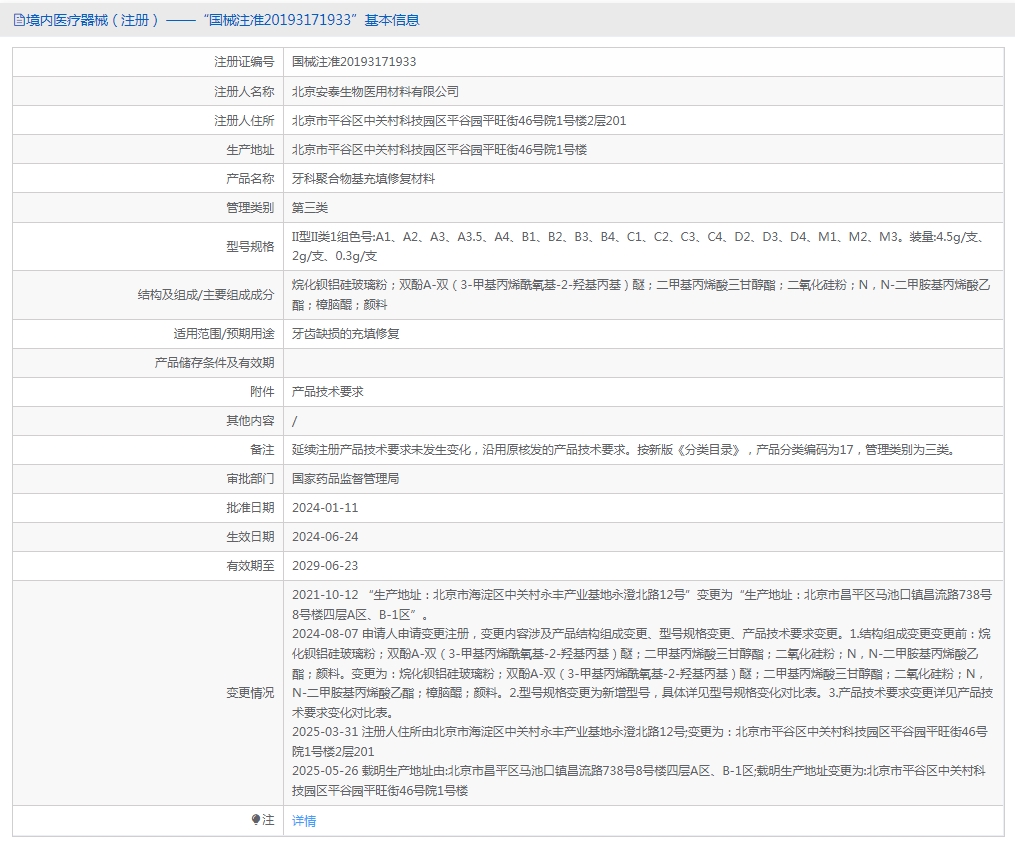The image size is (1015, 842).
Task: Open the 详情 link
Action: [304, 821]
